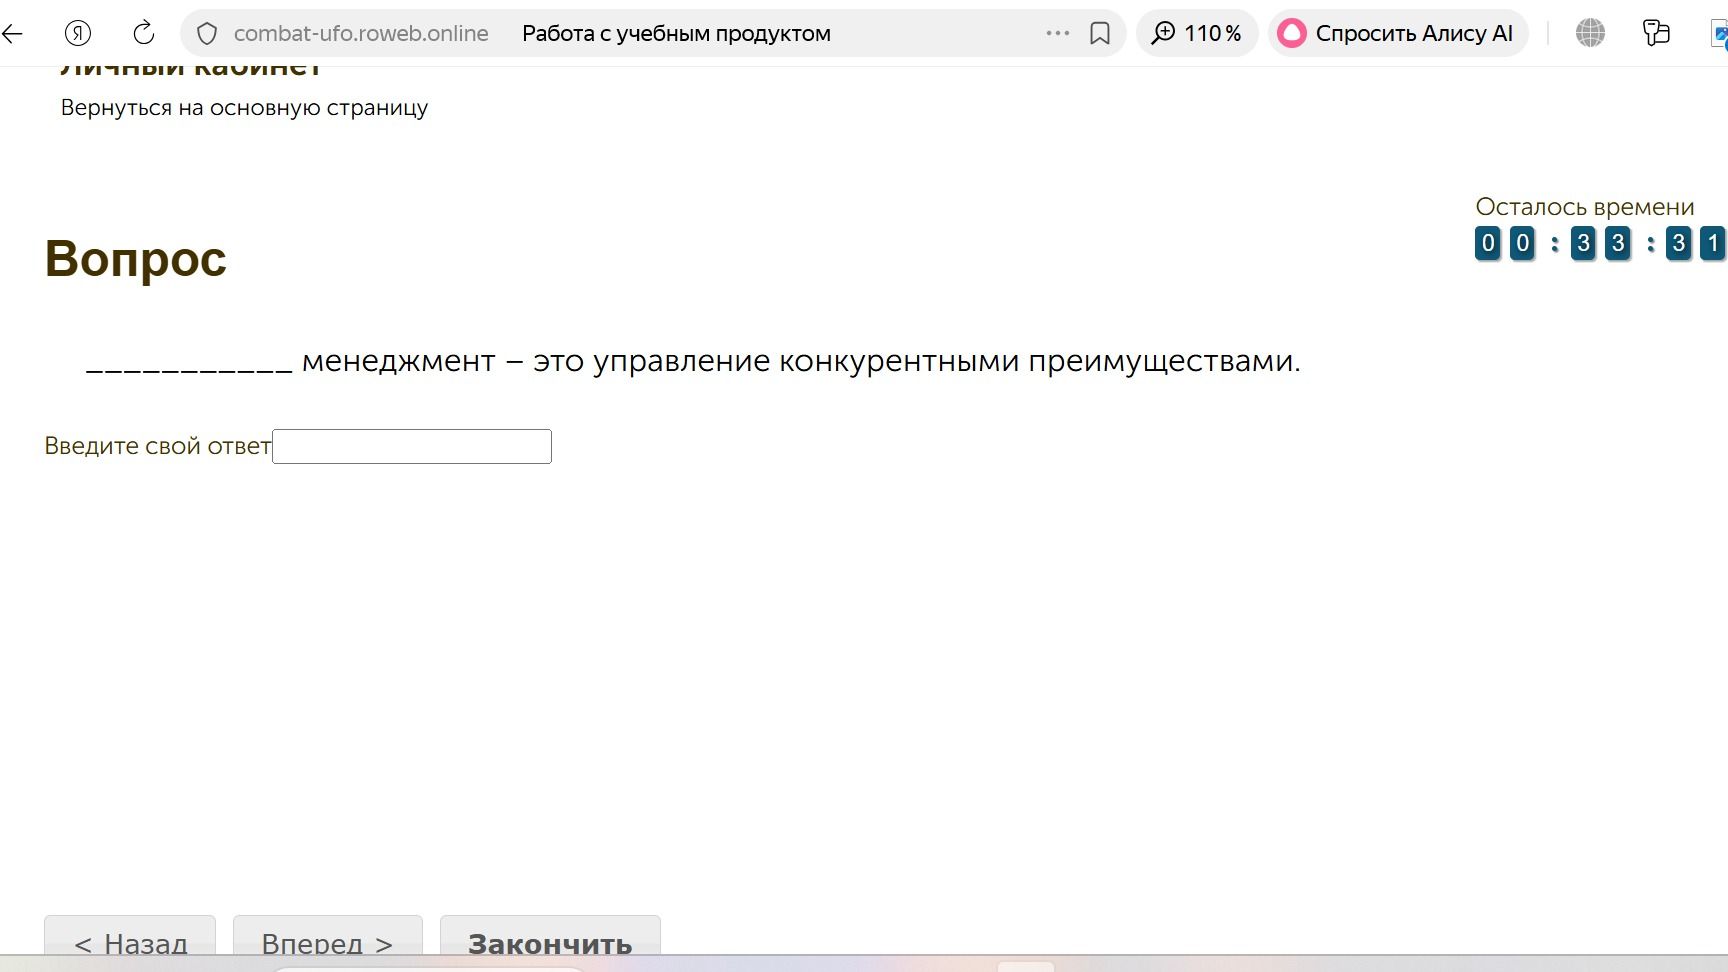The image size is (1728, 972).
Task: Select the combat-ufo.roweb.online address text
Action: click(361, 33)
